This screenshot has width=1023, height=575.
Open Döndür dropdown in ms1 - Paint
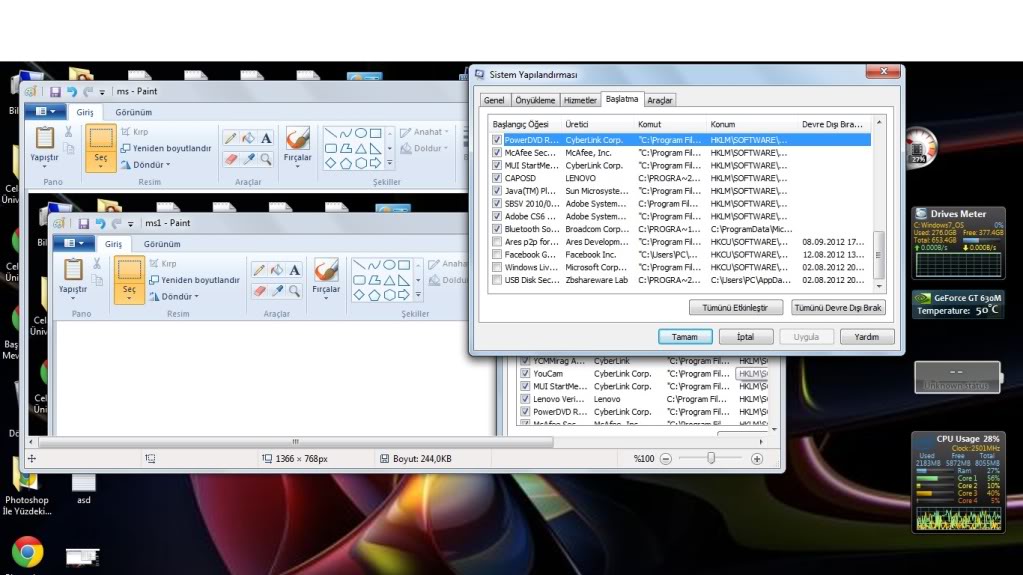pos(175,296)
